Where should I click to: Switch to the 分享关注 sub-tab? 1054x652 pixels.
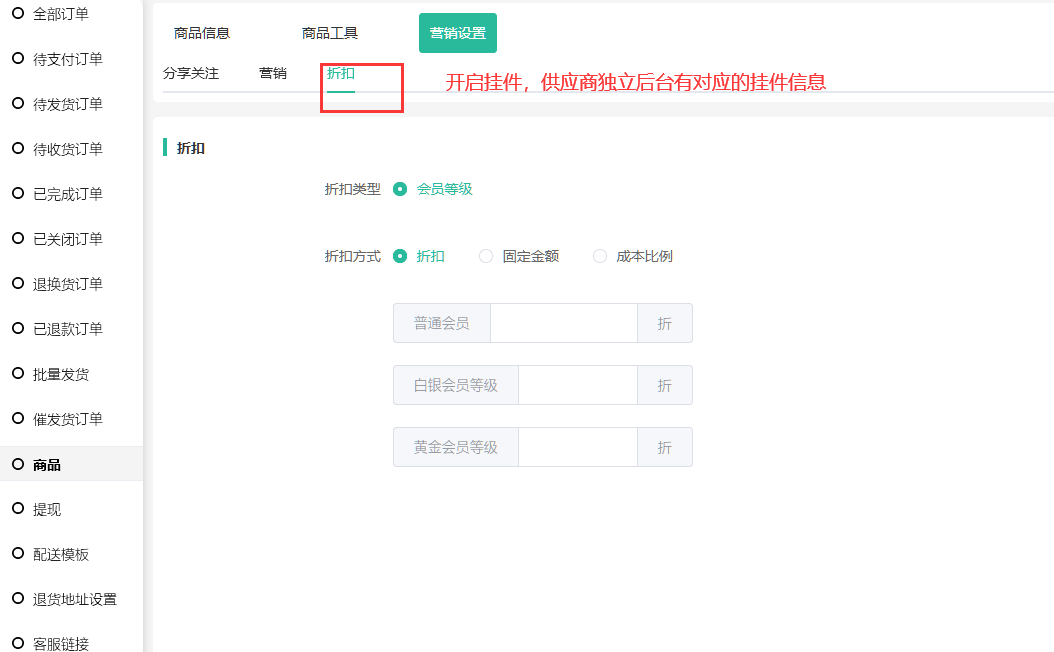tap(191, 73)
